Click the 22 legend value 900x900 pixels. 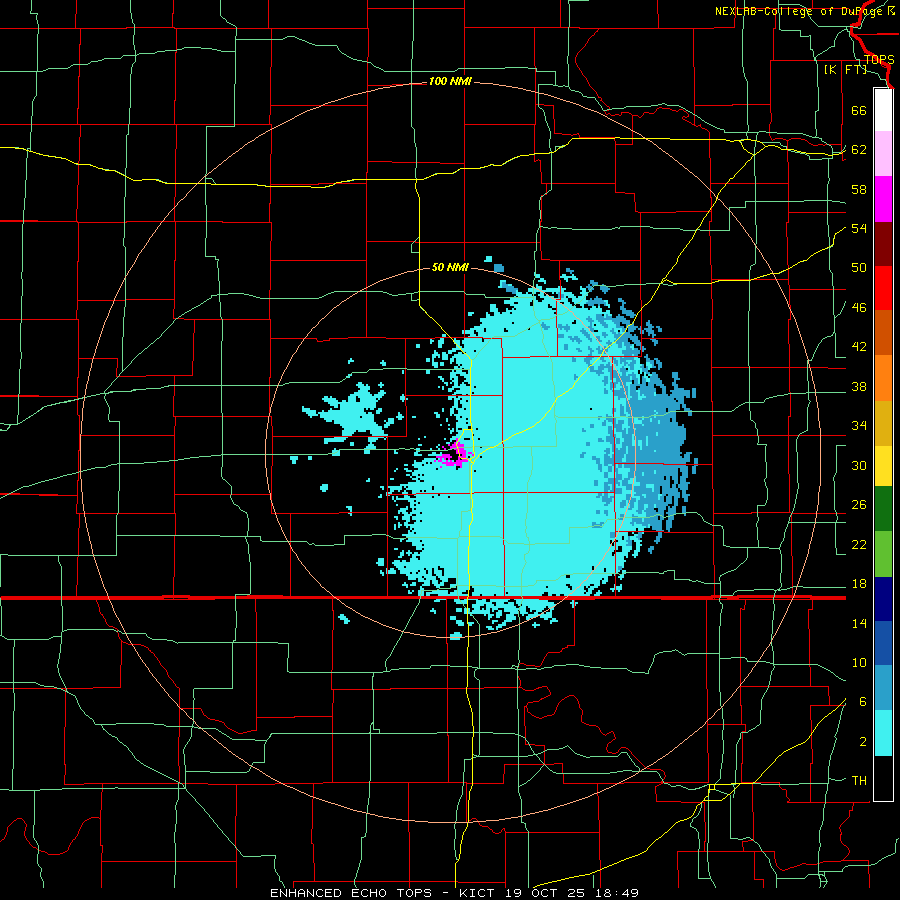click(859, 544)
